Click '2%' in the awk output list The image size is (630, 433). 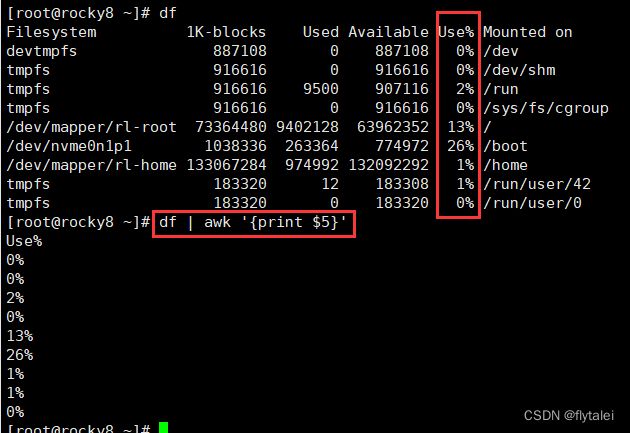[x=15, y=298]
